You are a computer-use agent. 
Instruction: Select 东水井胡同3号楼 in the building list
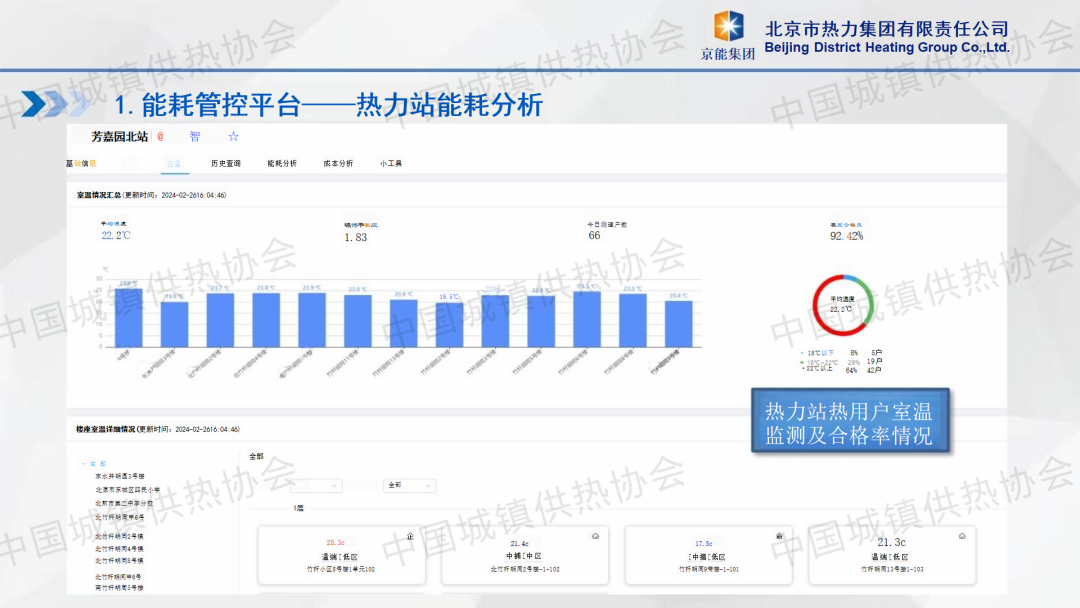pos(120,477)
